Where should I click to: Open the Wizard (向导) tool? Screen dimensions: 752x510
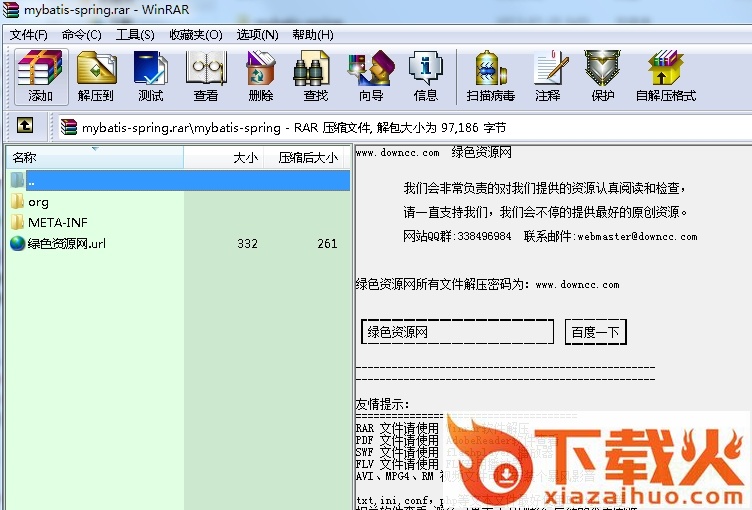click(371, 76)
